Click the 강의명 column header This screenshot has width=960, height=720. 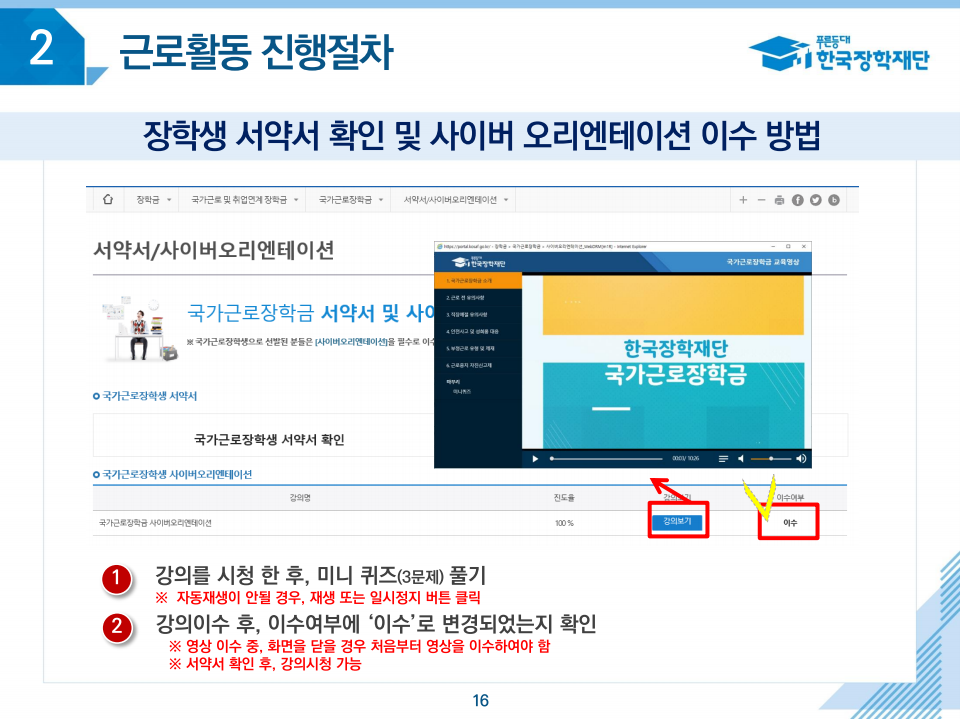coord(300,498)
